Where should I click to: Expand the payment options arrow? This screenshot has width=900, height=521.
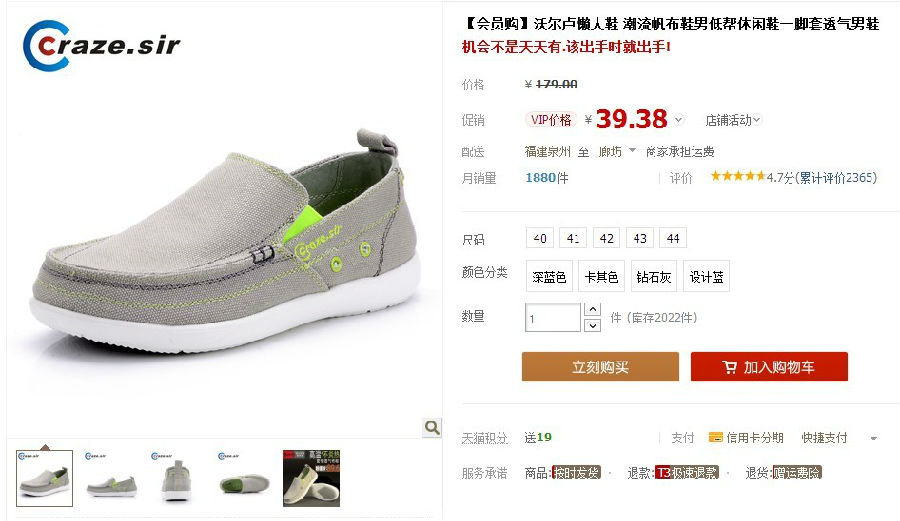874,438
